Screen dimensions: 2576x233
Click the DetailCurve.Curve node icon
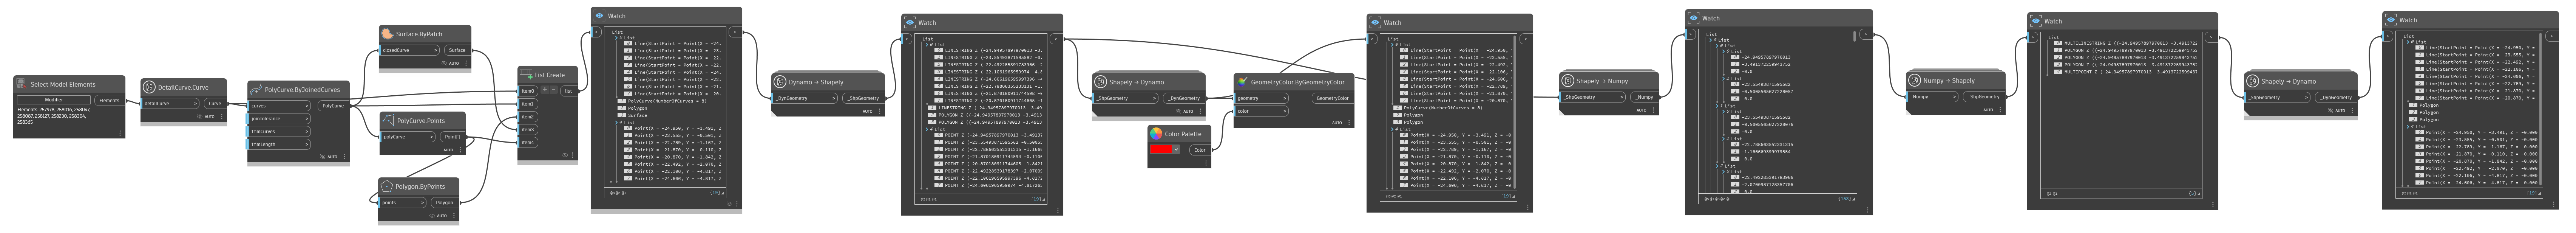point(149,87)
